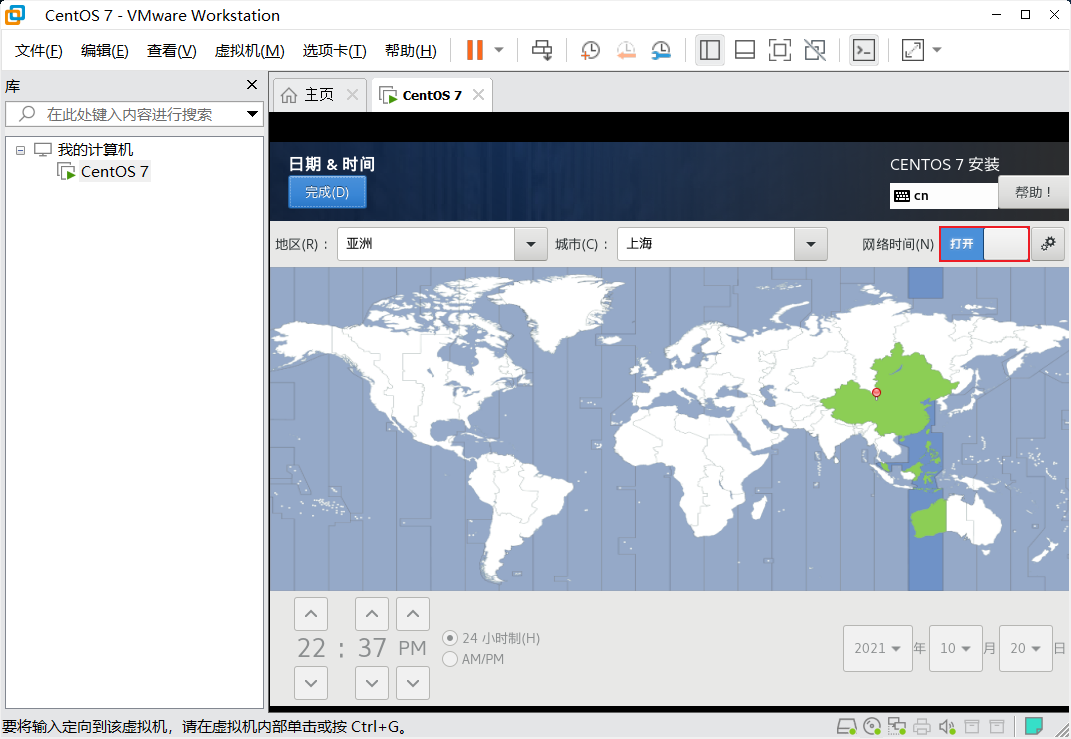1071x739 pixels.
Task: Close the 库 library panel
Action: (x=252, y=85)
